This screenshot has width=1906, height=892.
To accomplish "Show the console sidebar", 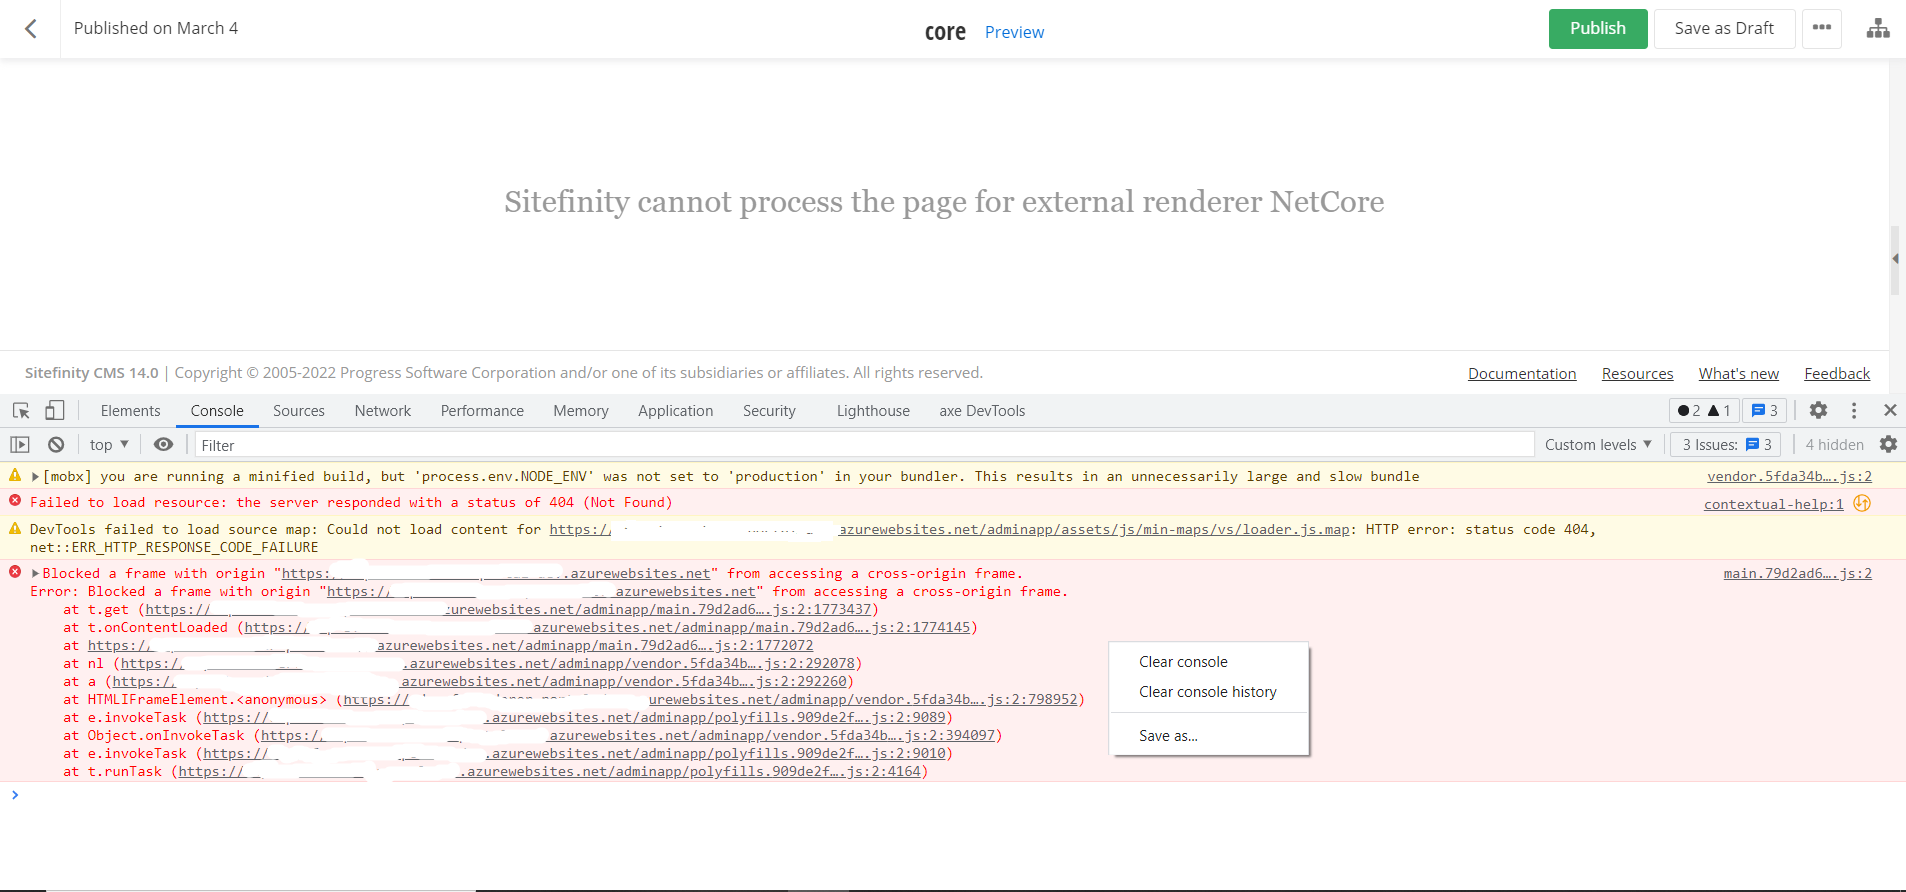I will 20,445.
